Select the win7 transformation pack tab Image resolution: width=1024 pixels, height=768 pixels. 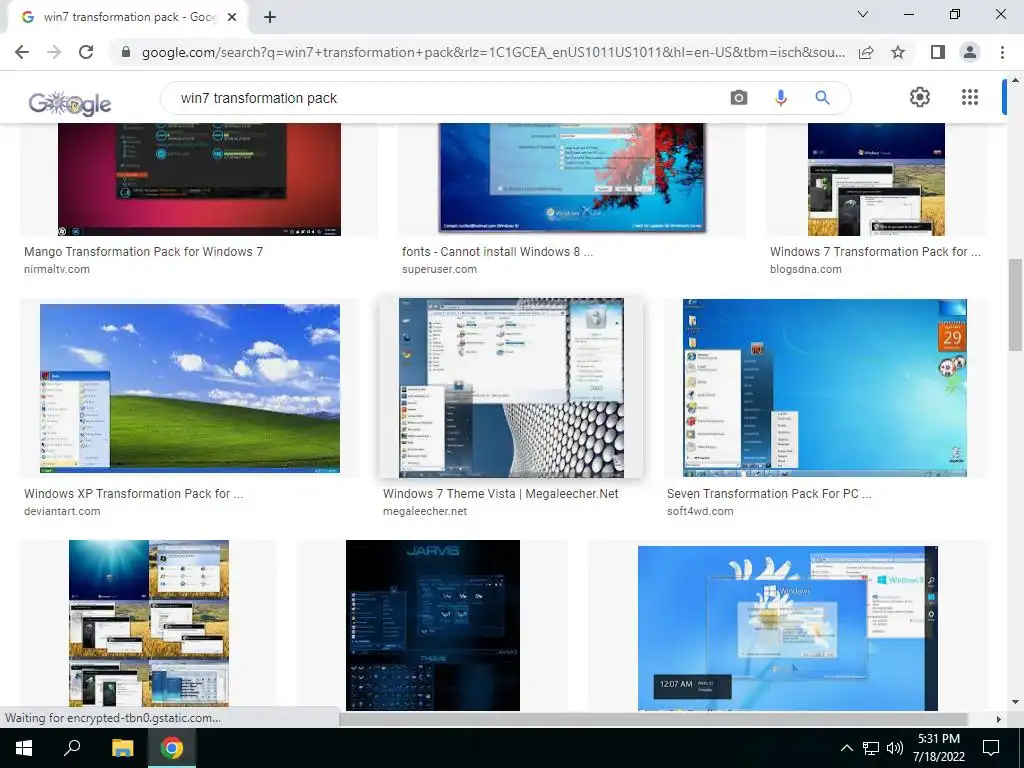point(128,18)
